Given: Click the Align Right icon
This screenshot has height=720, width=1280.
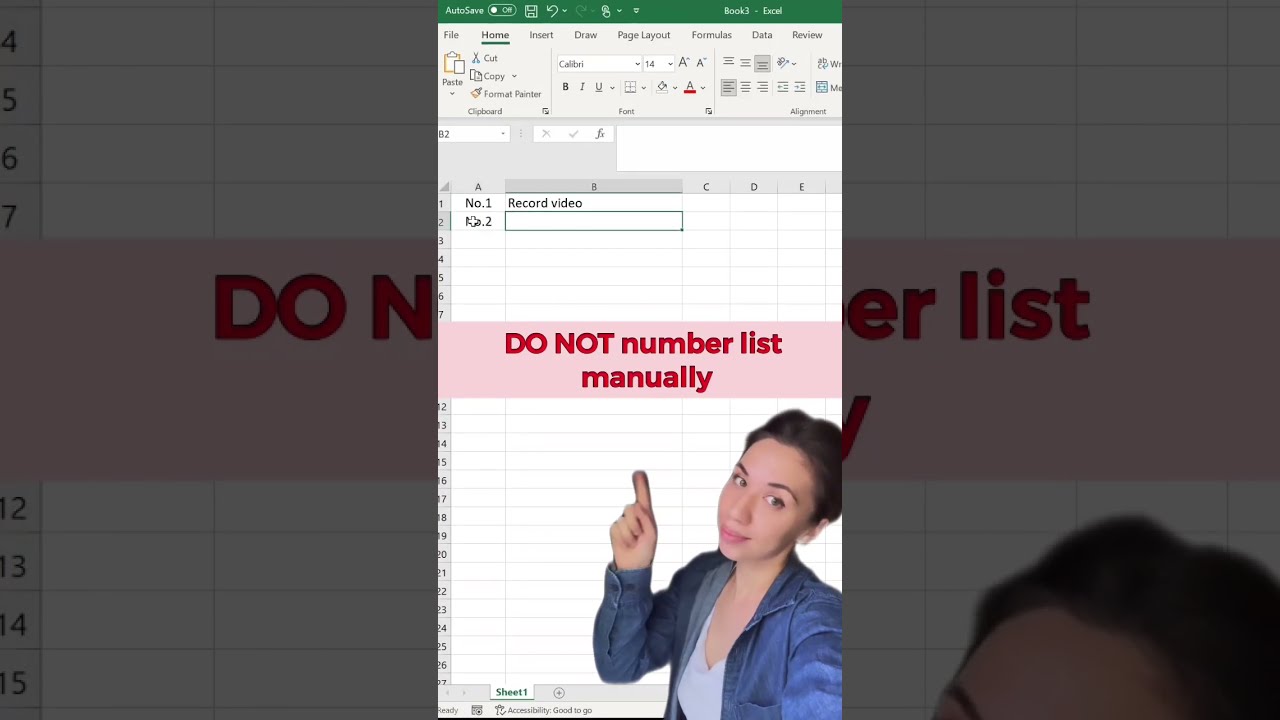Looking at the screenshot, I should (x=762, y=87).
